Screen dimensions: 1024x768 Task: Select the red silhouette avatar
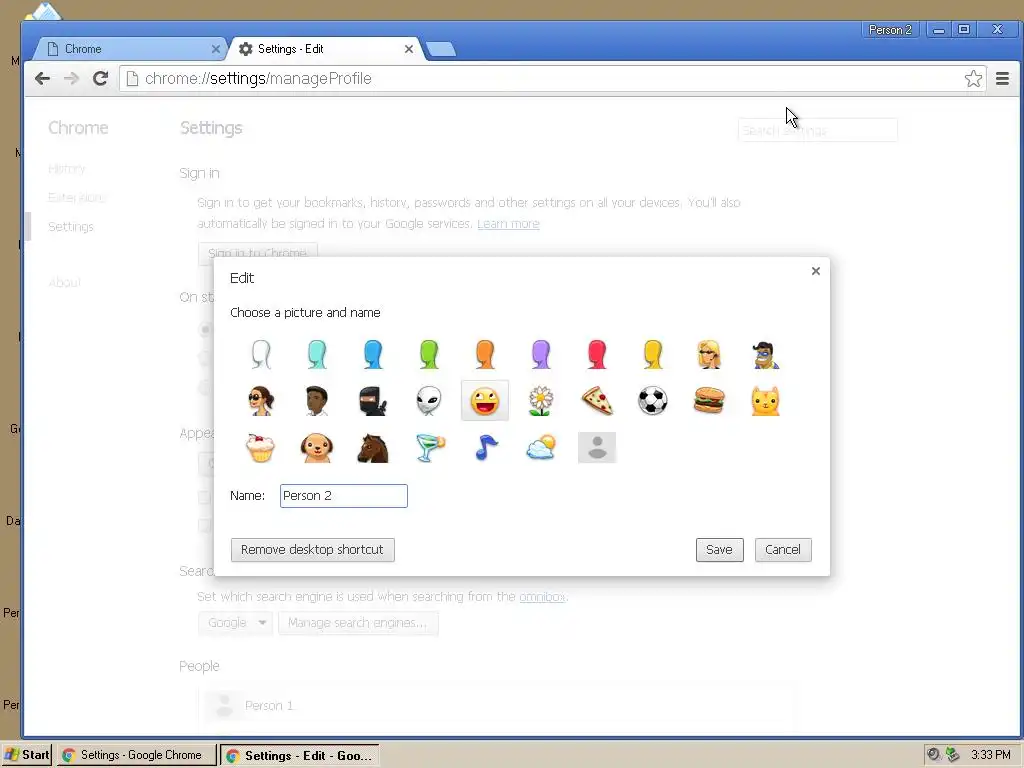(x=597, y=355)
